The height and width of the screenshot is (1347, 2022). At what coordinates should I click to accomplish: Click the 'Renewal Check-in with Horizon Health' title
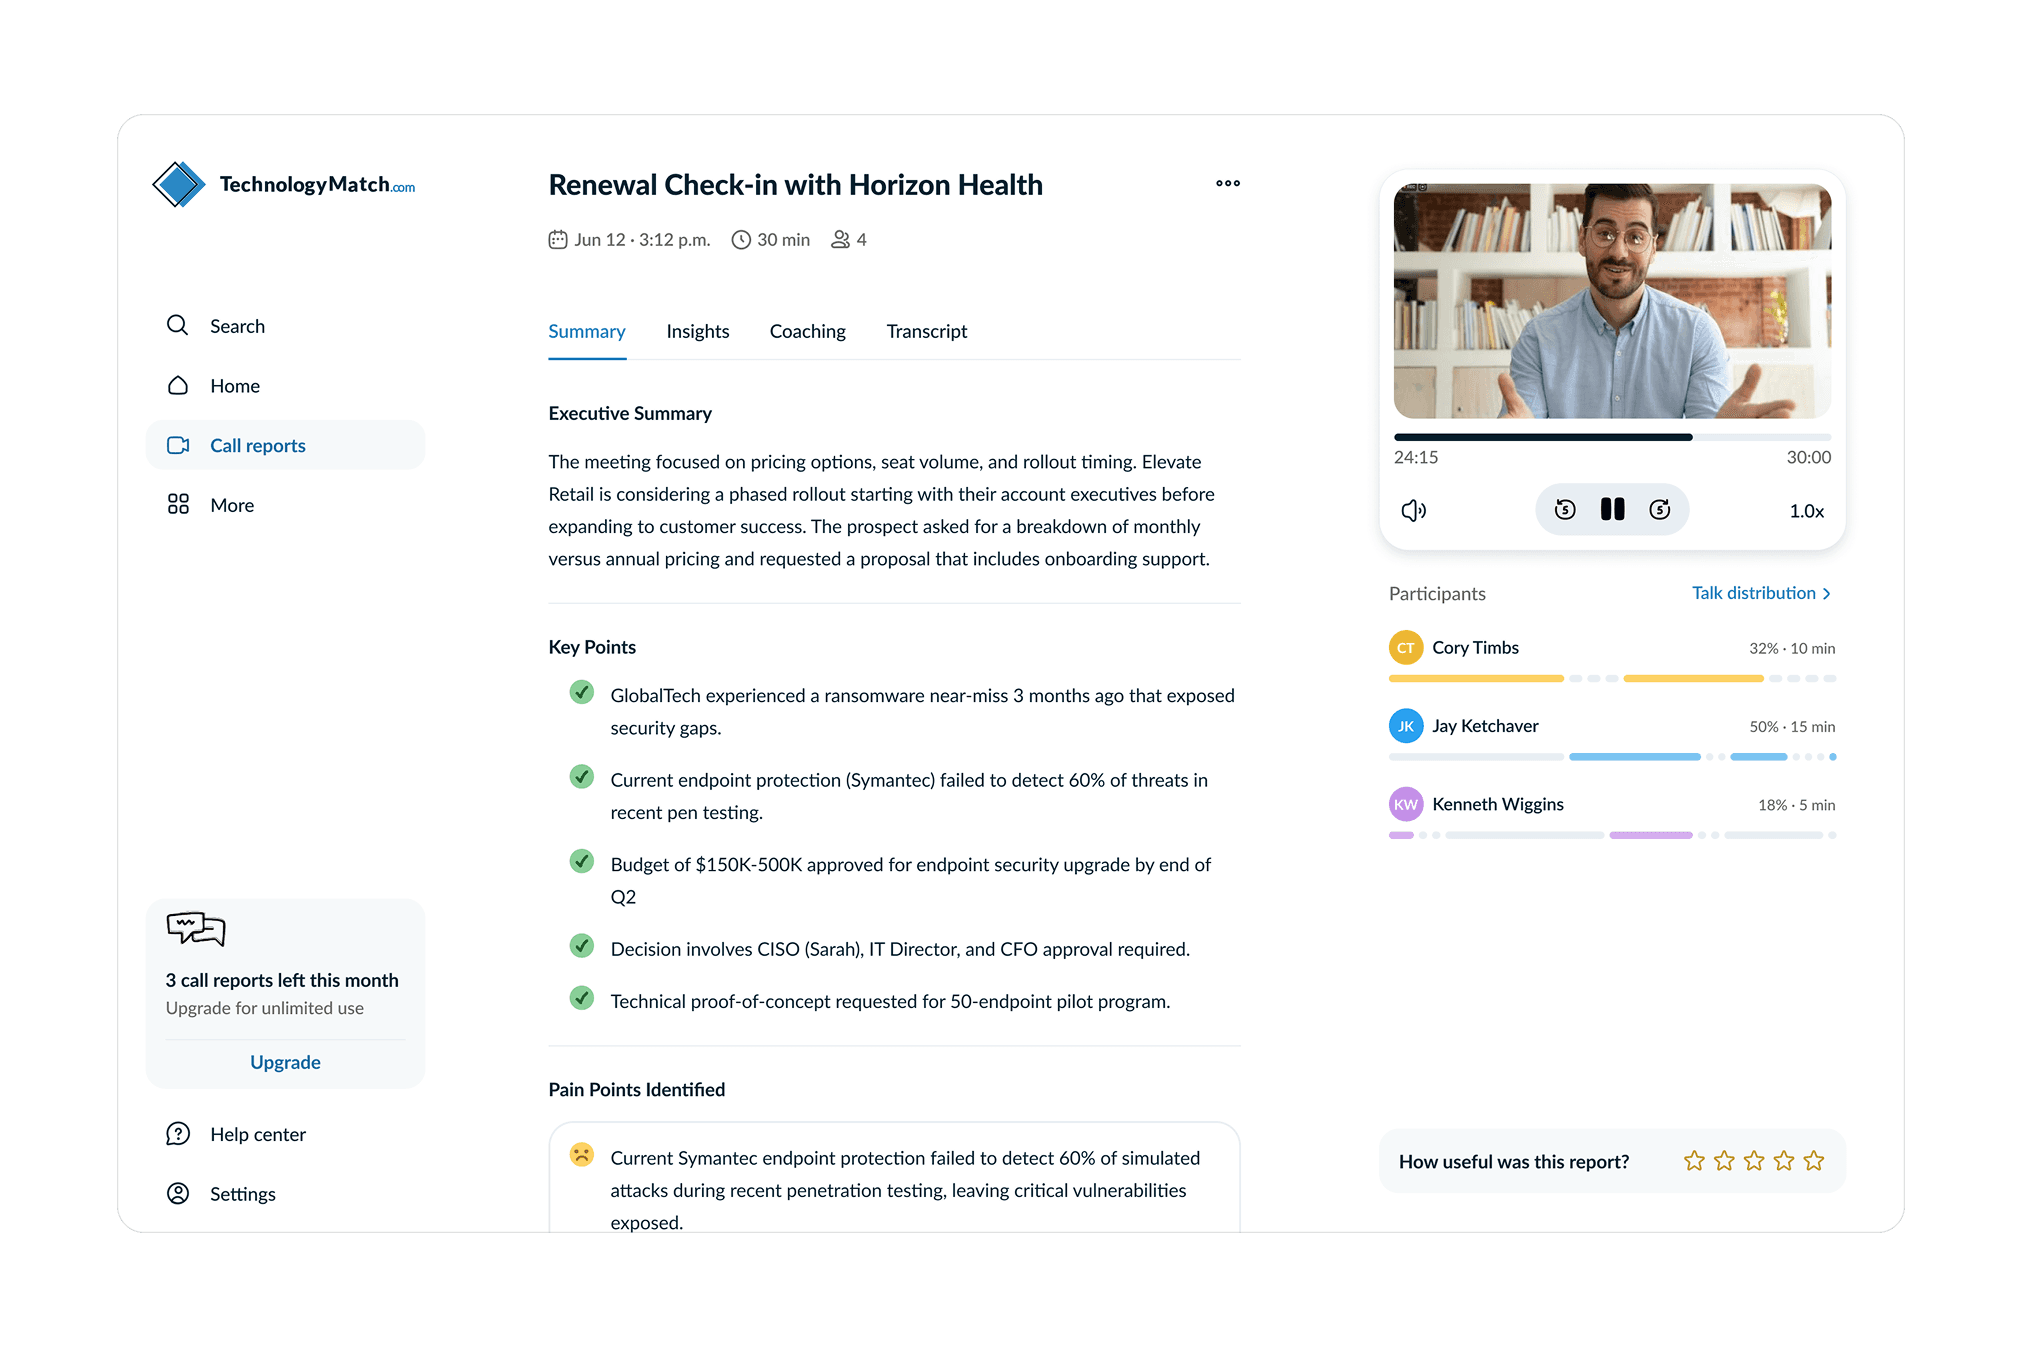point(795,185)
